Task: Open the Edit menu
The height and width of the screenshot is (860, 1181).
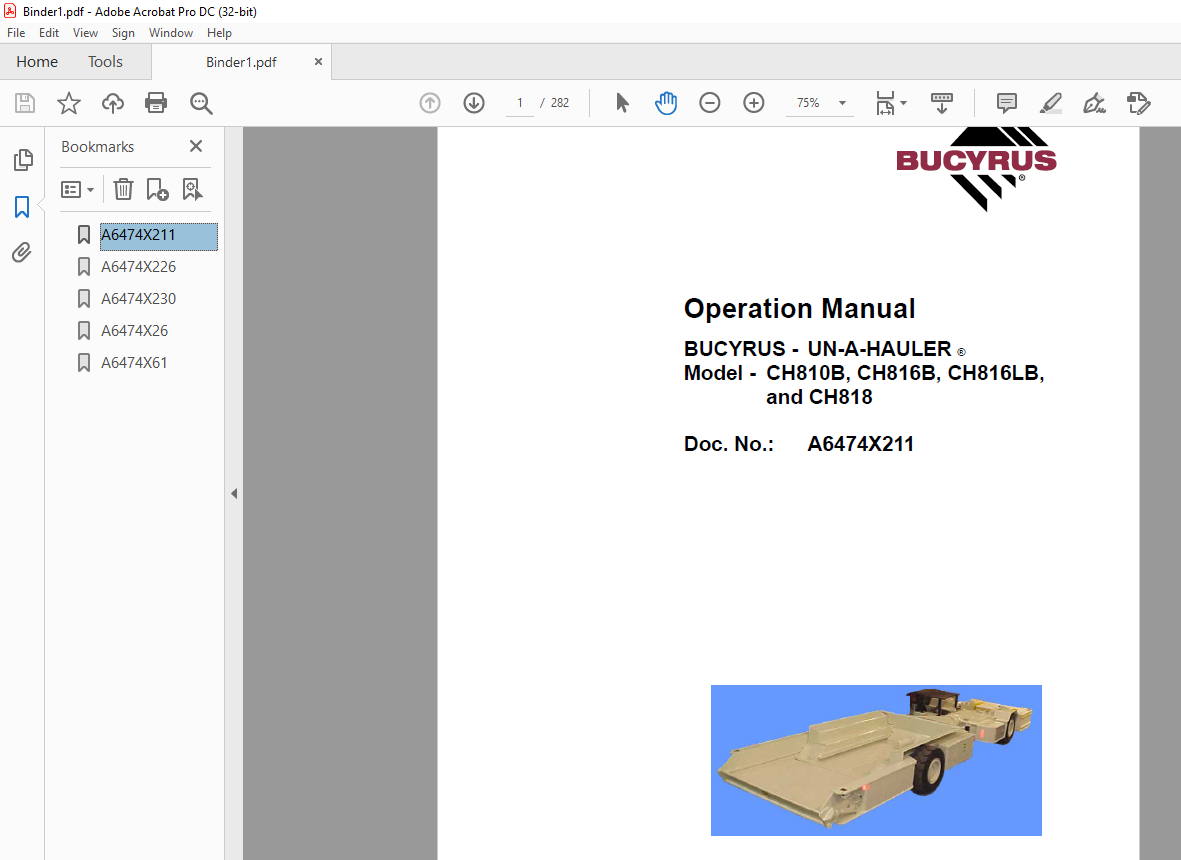Action: pyautogui.click(x=49, y=33)
